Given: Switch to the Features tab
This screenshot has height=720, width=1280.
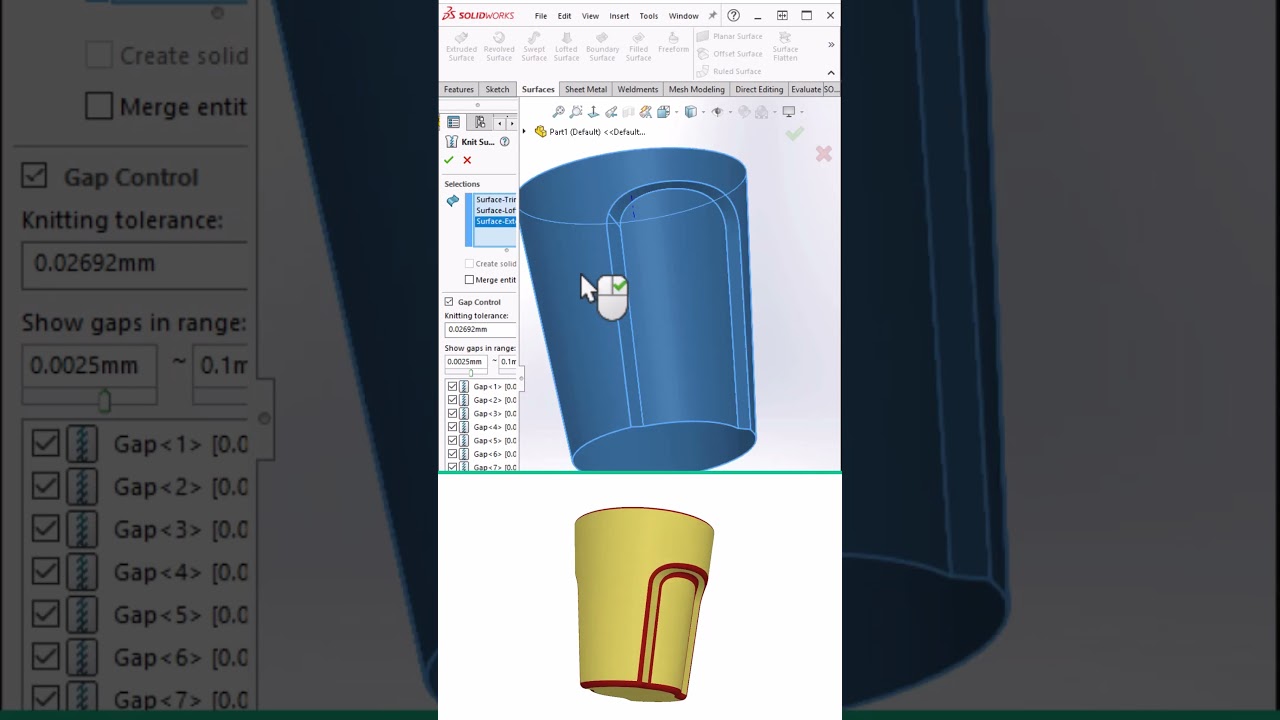Looking at the screenshot, I should [459, 89].
